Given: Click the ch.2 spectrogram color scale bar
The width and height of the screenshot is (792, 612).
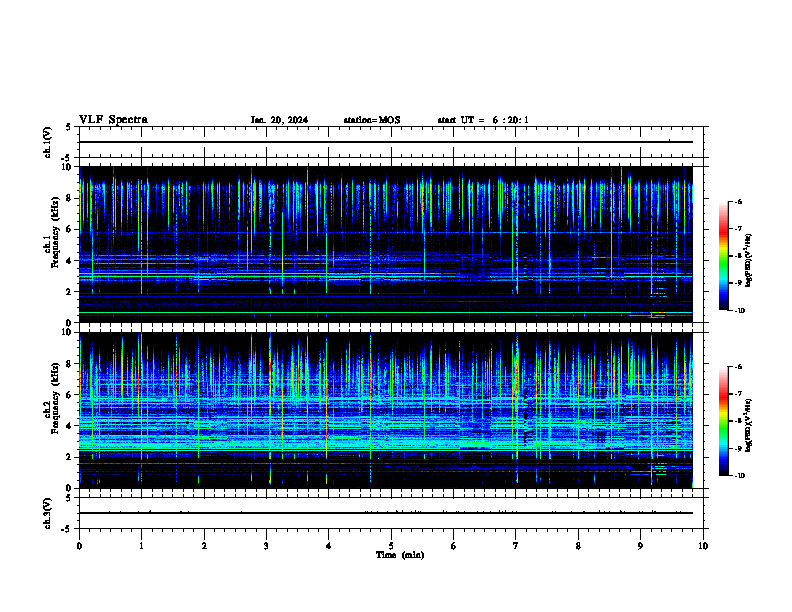Looking at the screenshot, I should (x=723, y=421).
